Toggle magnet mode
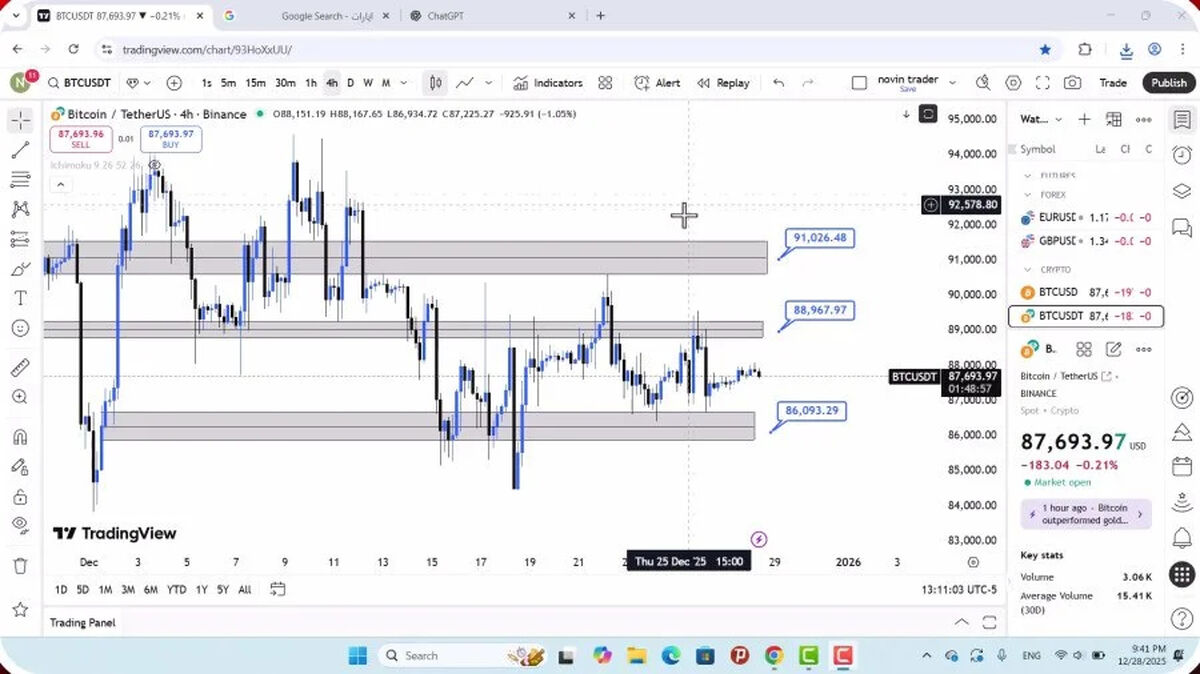The image size is (1200, 674). (20, 437)
